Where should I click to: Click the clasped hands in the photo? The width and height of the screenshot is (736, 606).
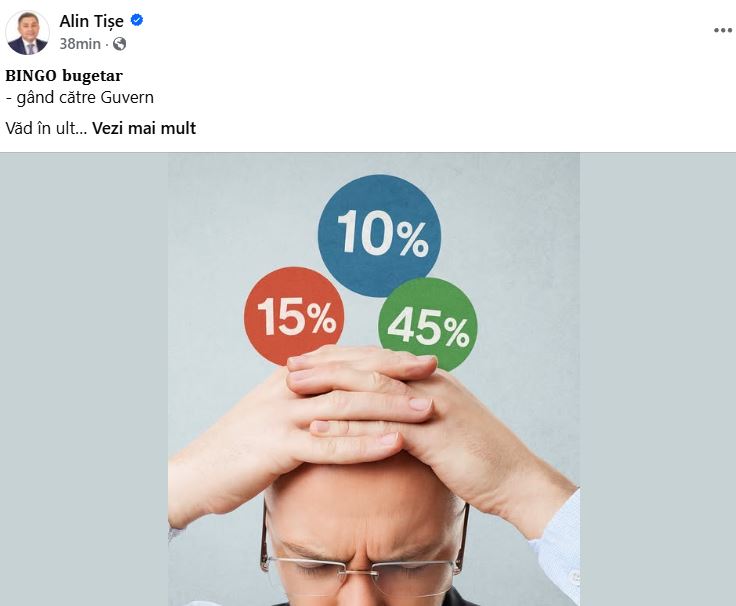coord(361,404)
